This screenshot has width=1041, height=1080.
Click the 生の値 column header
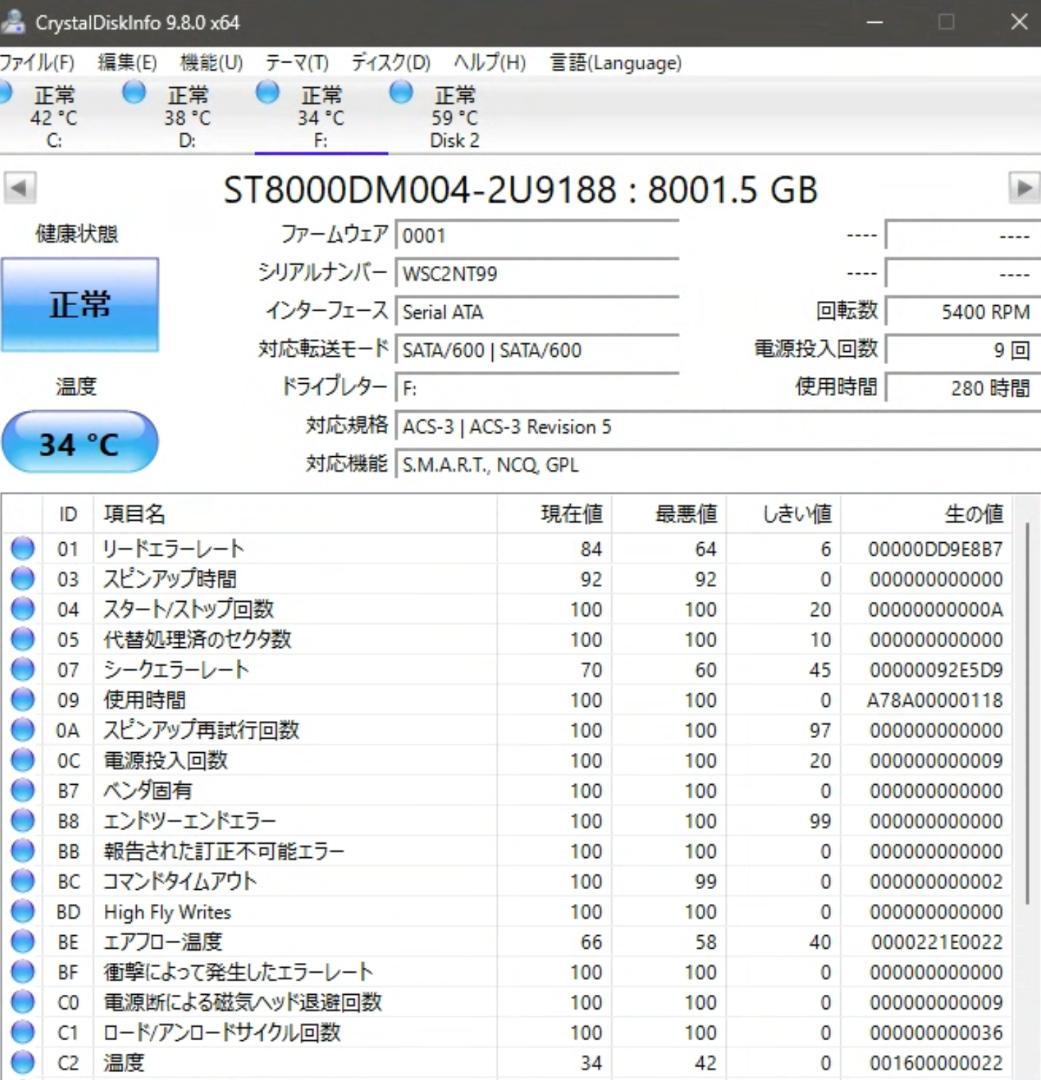[926, 514]
